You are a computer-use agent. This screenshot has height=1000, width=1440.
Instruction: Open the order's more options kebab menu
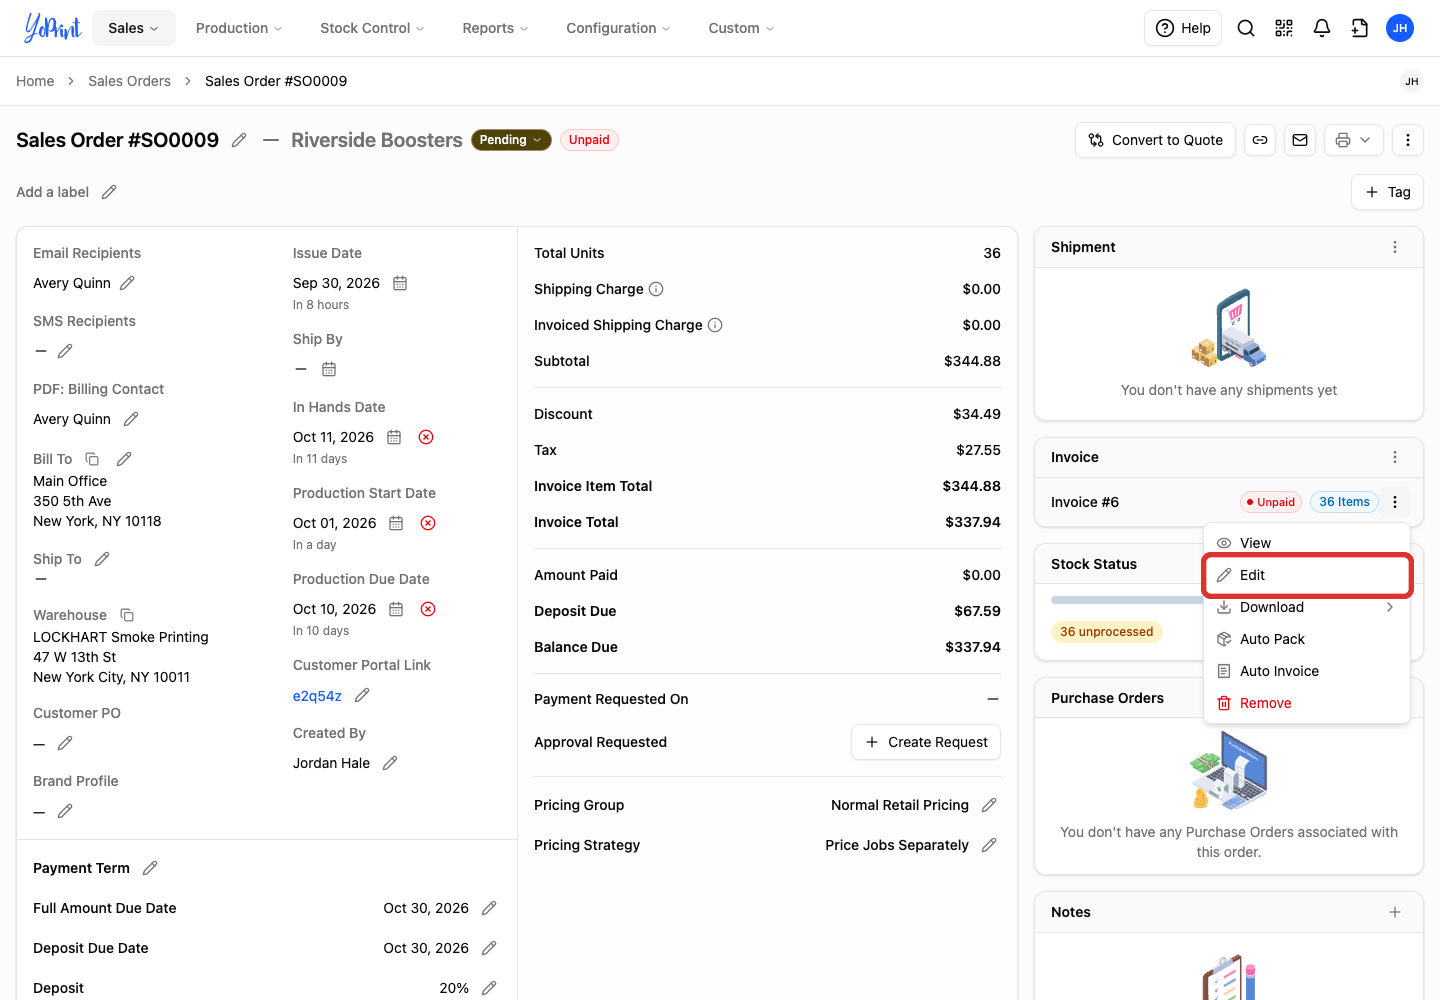[x=1408, y=140]
